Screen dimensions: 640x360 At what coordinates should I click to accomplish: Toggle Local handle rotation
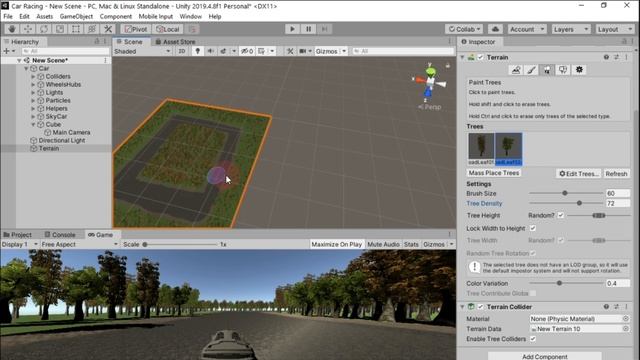pyautogui.click(x=168, y=29)
